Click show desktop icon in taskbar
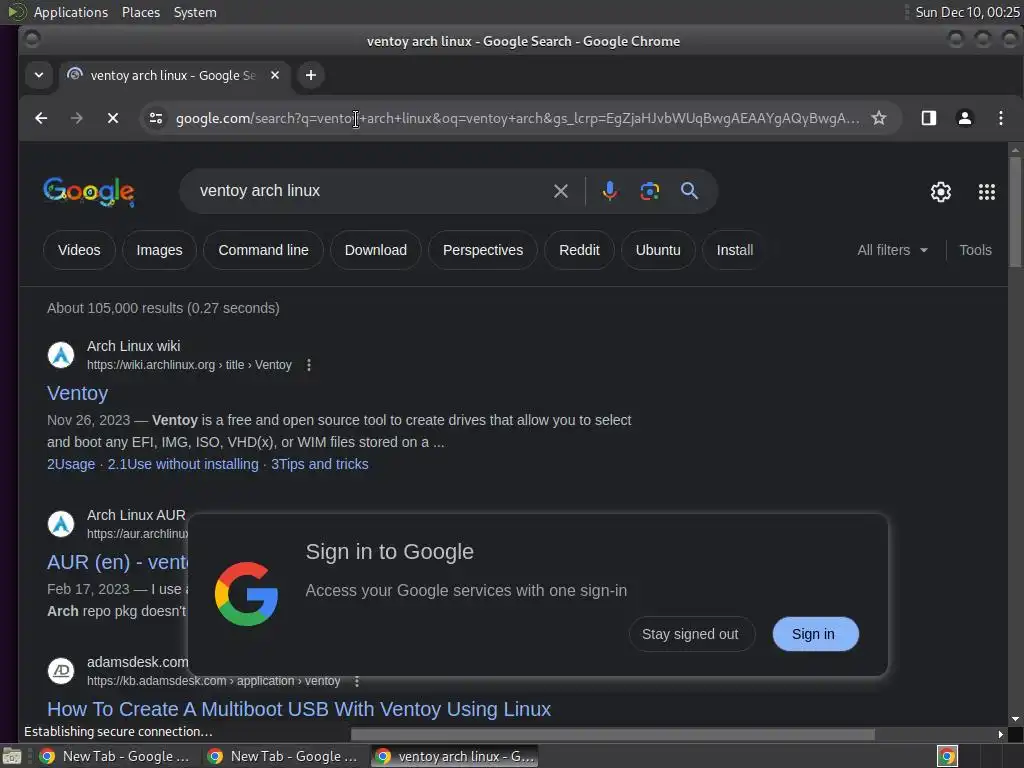Image resolution: width=1024 pixels, height=768 pixels. pos(12,756)
